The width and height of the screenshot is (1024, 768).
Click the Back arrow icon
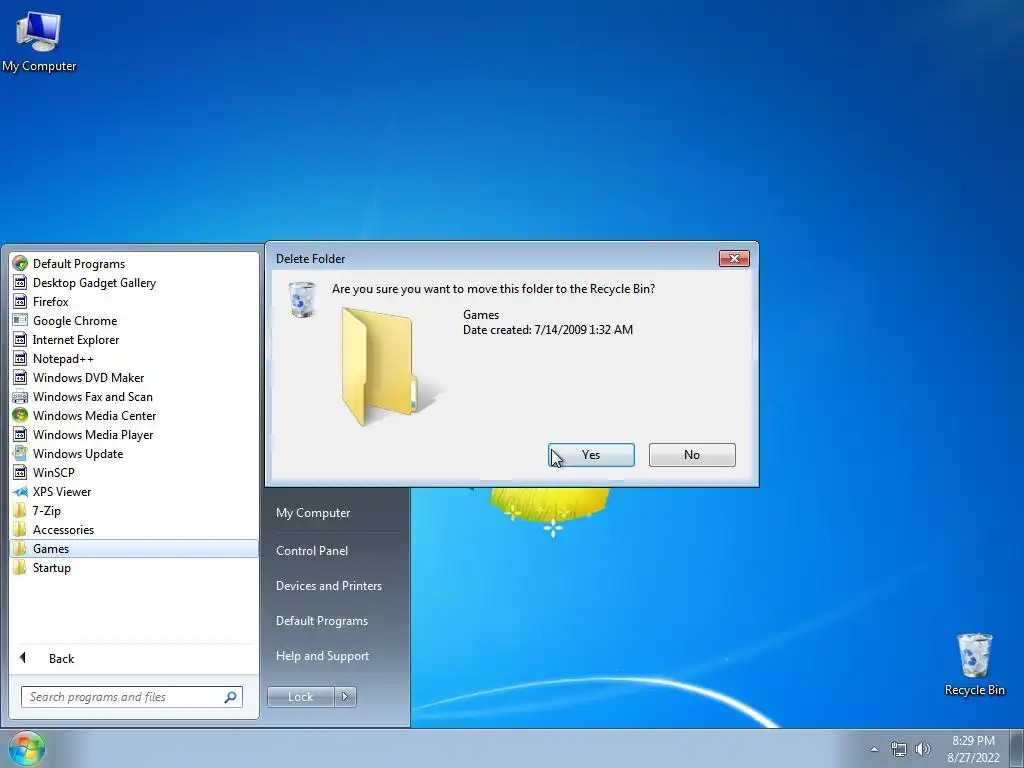click(23, 658)
